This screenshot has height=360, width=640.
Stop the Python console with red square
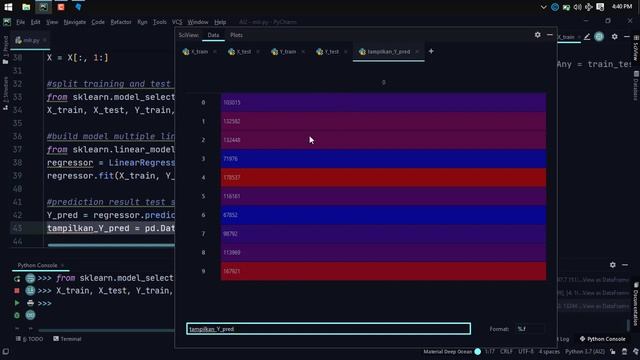[17, 291]
